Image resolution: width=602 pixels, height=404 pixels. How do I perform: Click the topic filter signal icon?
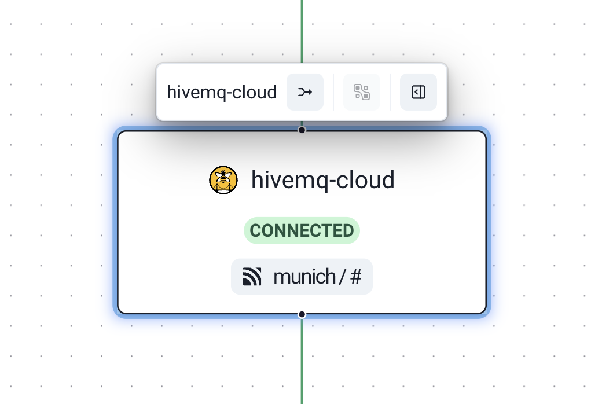pos(252,277)
